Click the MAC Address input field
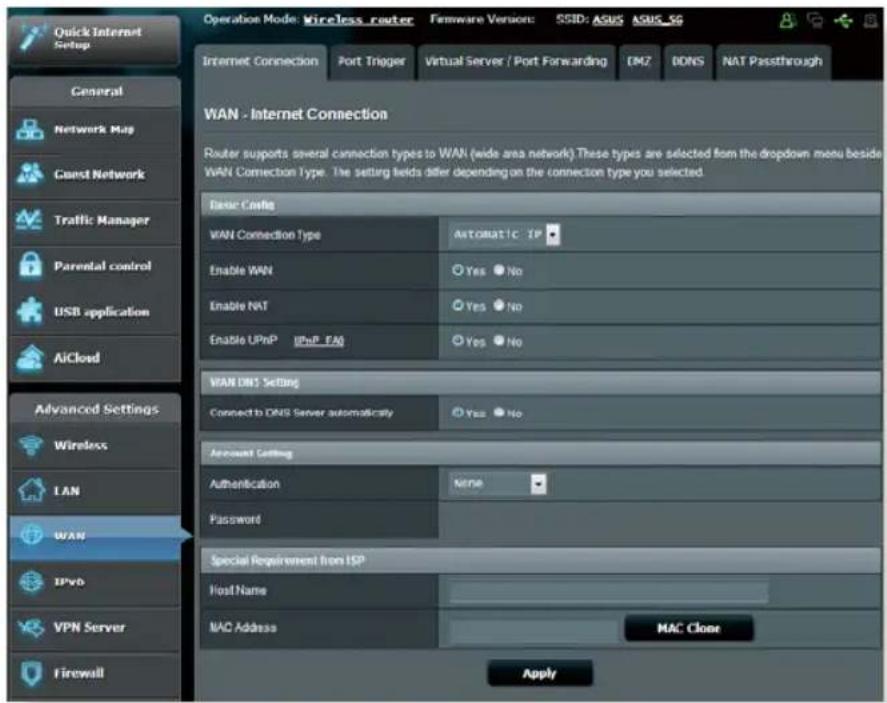Image resolution: width=887 pixels, height=703 pixels. 533,628
